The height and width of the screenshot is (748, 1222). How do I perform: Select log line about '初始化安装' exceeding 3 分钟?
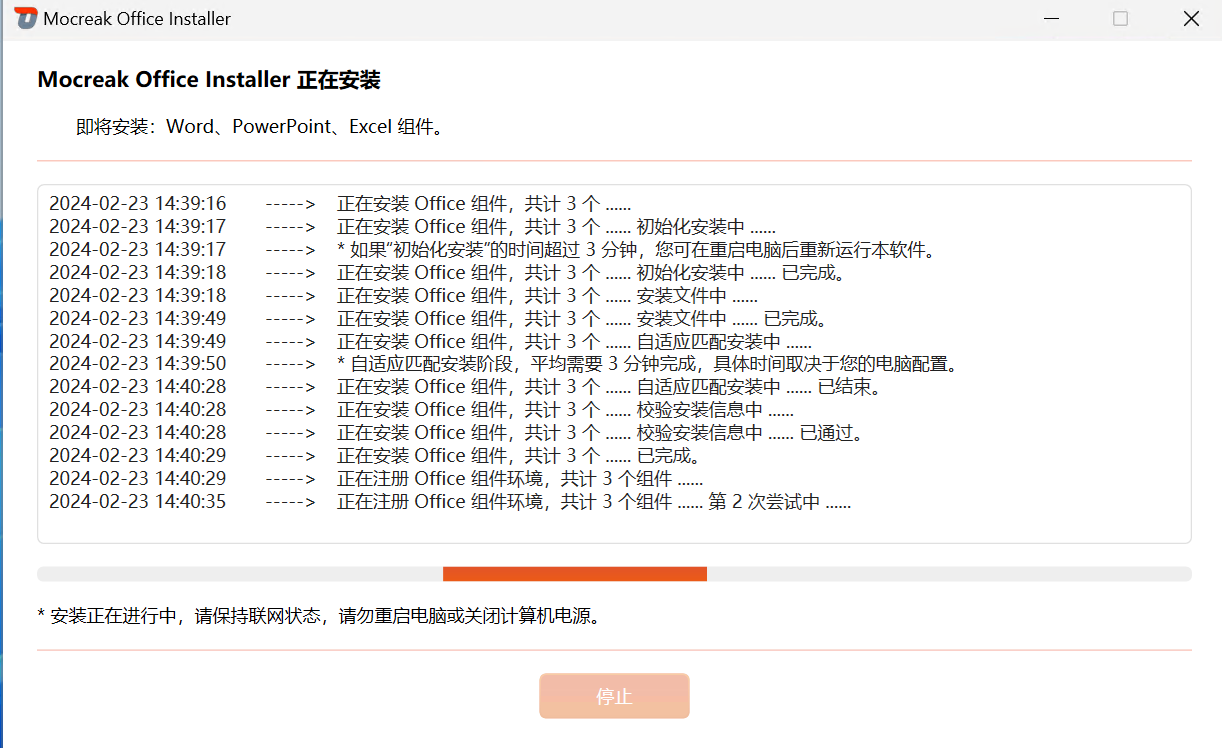pyautogui.click(x=494, y=250)
